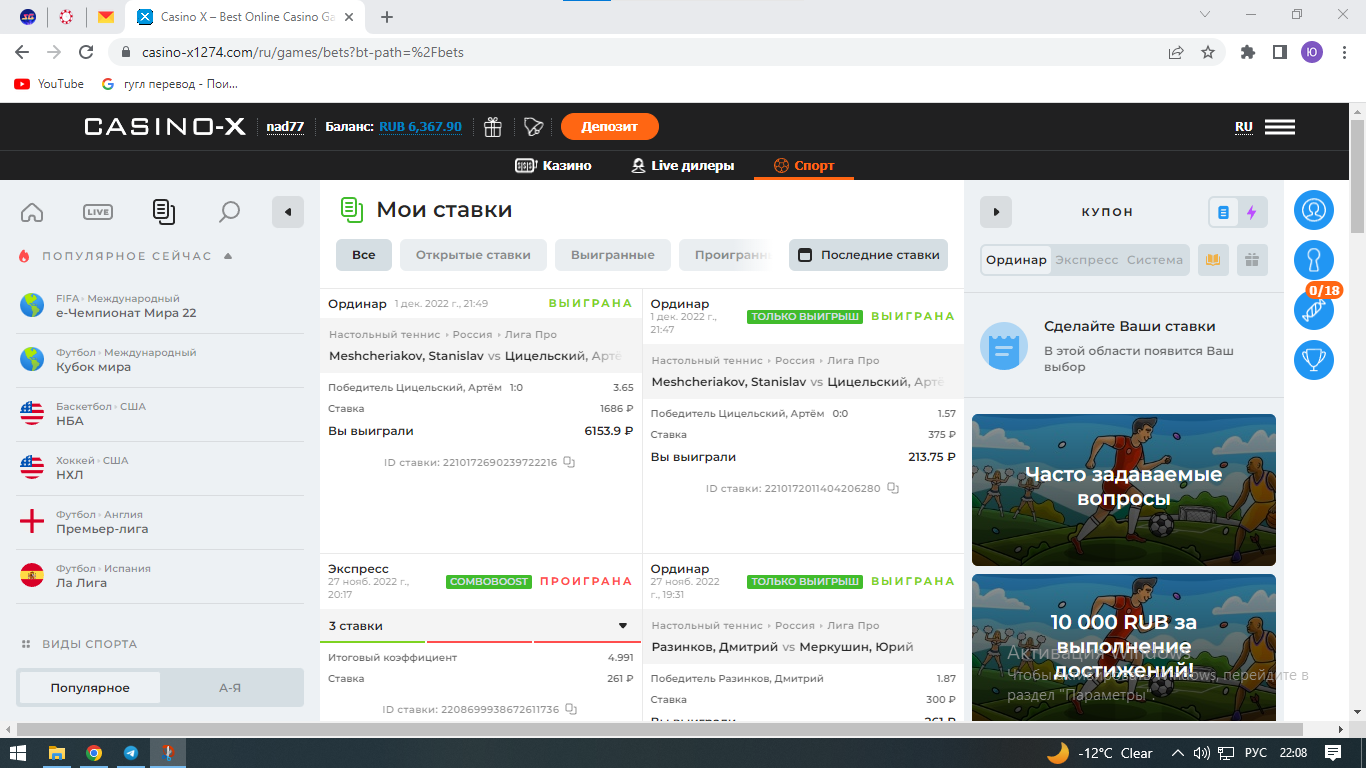Copy bet ID 2210172690239722216
The width and height of the screenshot is (1366, 768).
tap(569, 463)
